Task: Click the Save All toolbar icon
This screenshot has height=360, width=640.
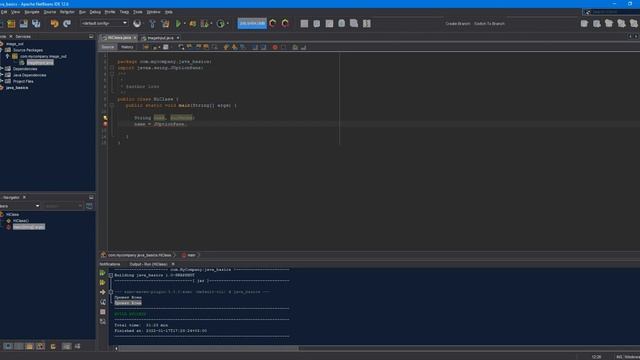Action: tap(36, 24)
